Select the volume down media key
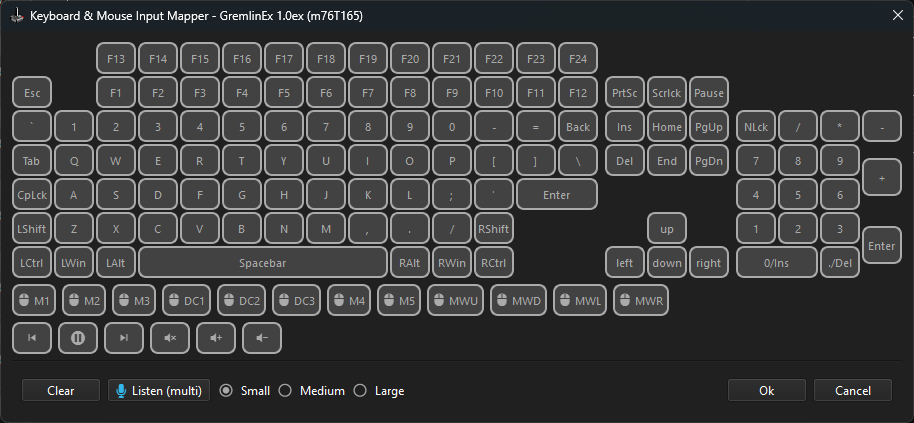The height and width of the screenshot is (423, 914). [x=262, y=338]
